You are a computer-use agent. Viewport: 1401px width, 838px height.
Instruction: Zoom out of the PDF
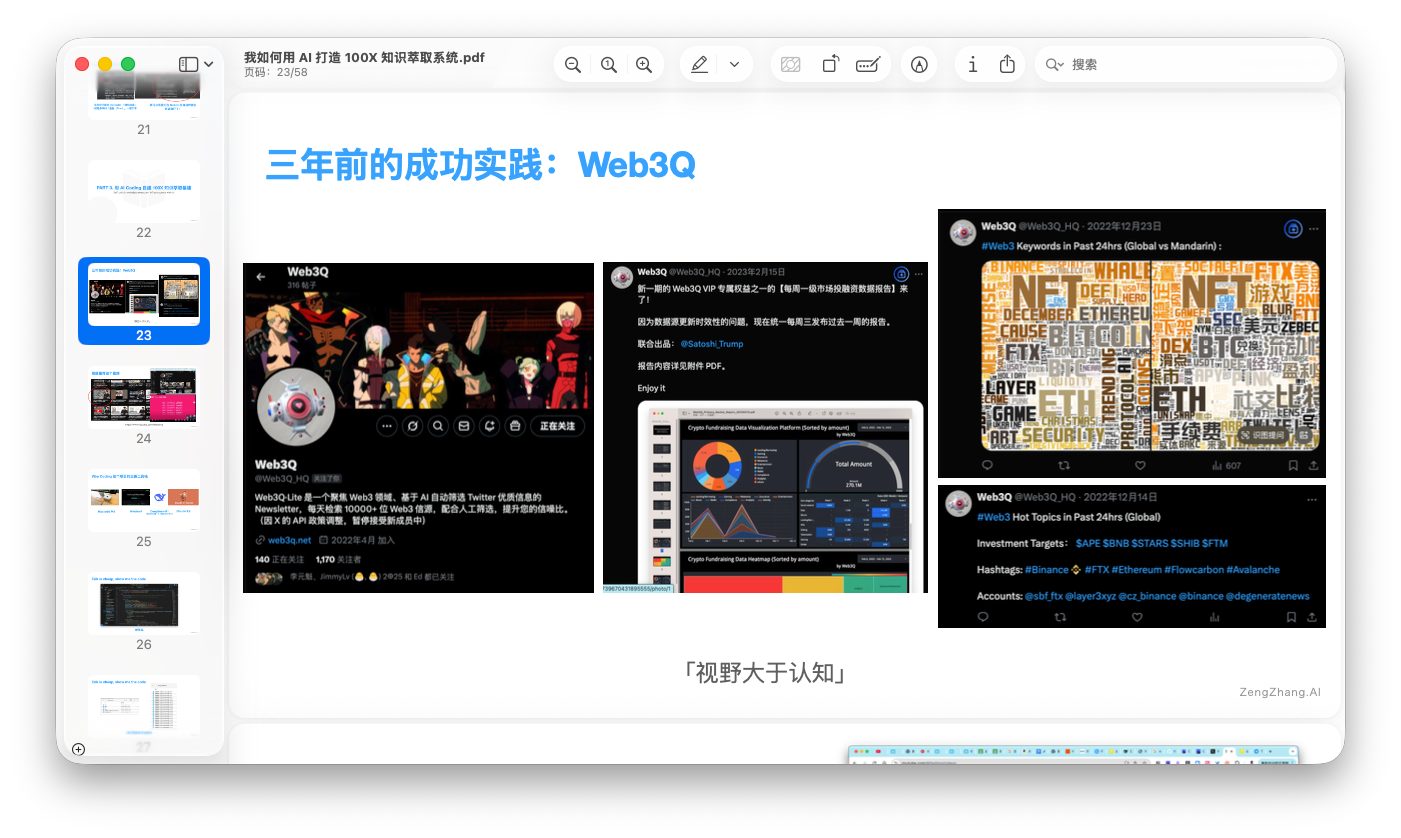tap(572, 64)
